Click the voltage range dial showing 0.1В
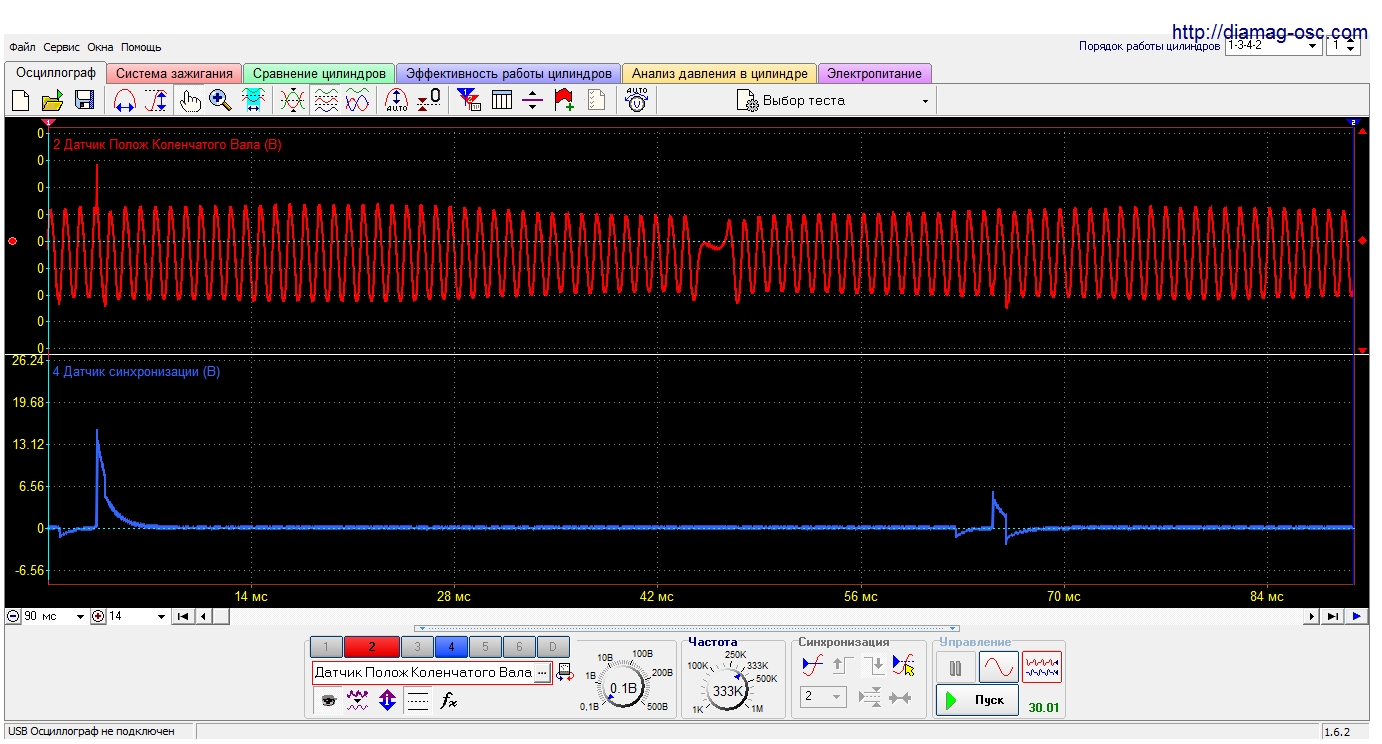Viewport: 1382px width, 744px height. (624, 688)
